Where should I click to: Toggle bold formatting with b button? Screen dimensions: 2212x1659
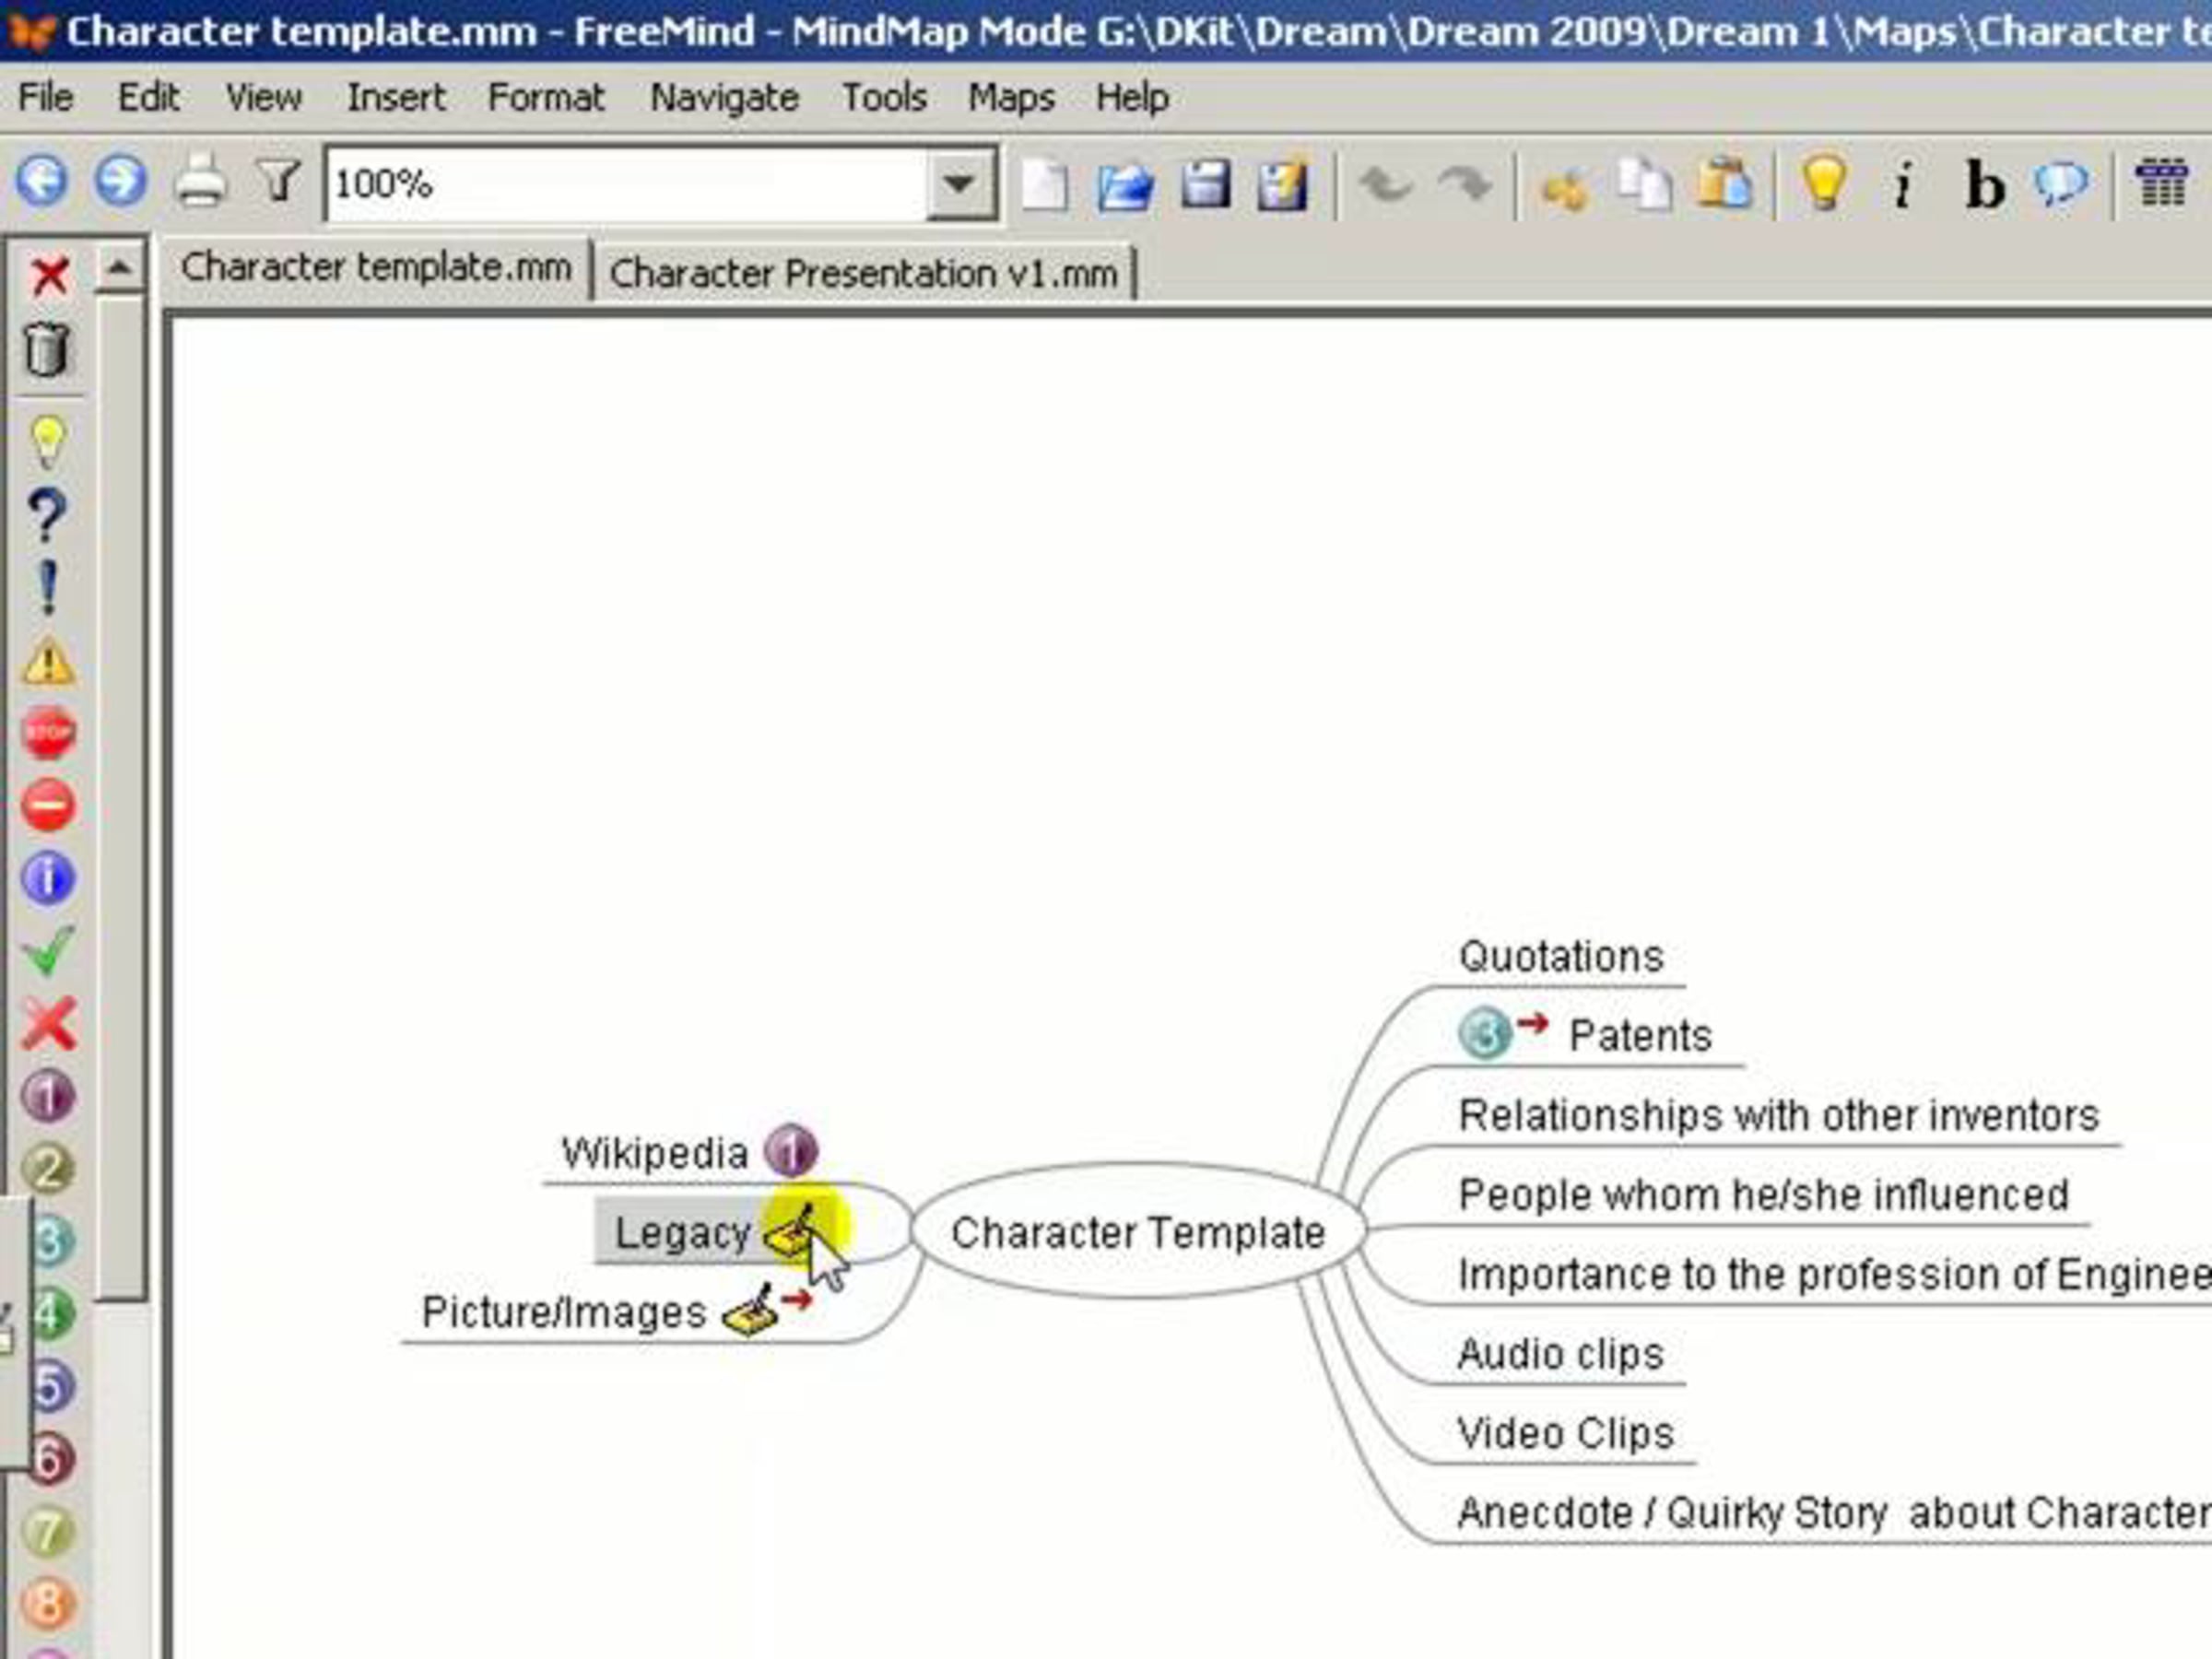pyautogui.click(x=1984, y=186)
